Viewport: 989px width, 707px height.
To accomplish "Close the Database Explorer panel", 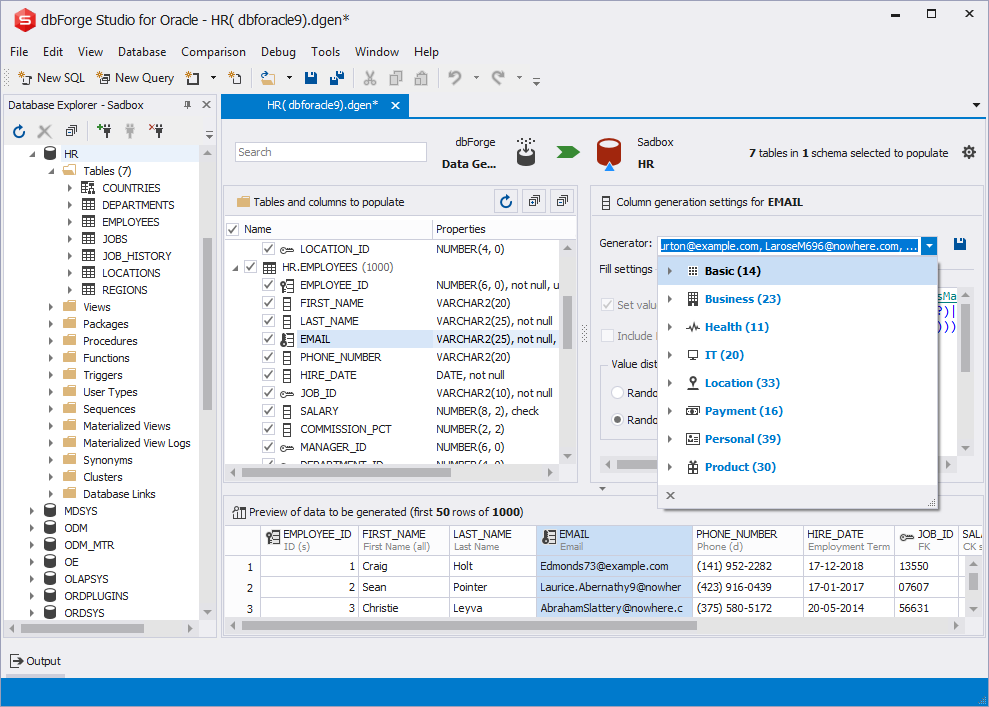I will 206,105.
